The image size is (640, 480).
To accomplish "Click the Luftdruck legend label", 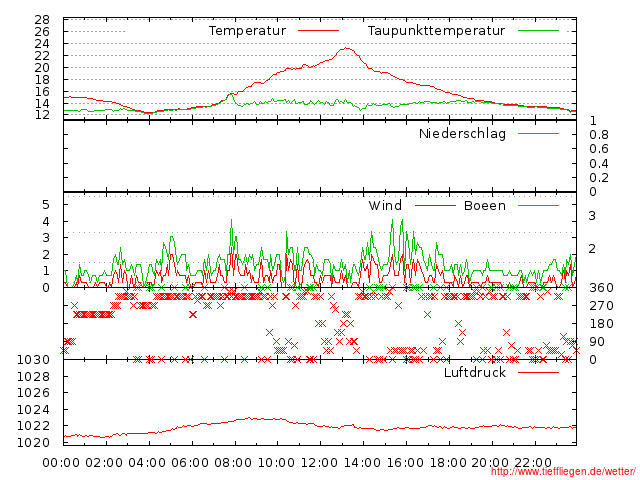I will (475, 372).
